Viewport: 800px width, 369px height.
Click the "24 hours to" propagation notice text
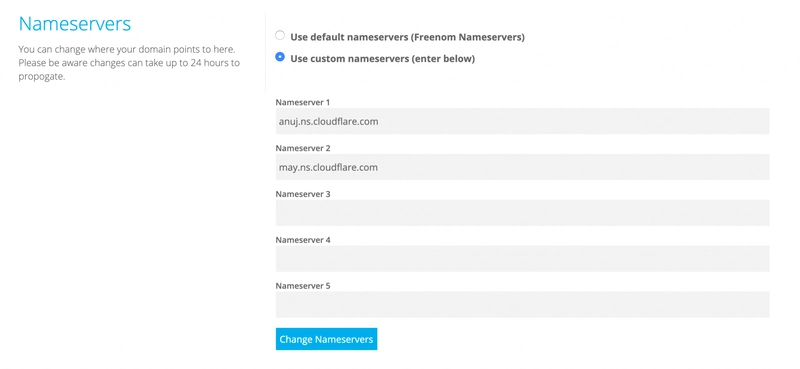(x=215, y=64)
